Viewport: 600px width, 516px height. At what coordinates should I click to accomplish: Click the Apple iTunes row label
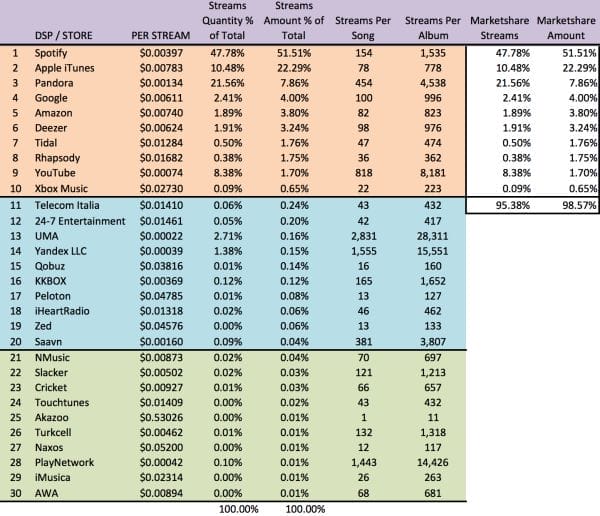(x=62, y=67)
